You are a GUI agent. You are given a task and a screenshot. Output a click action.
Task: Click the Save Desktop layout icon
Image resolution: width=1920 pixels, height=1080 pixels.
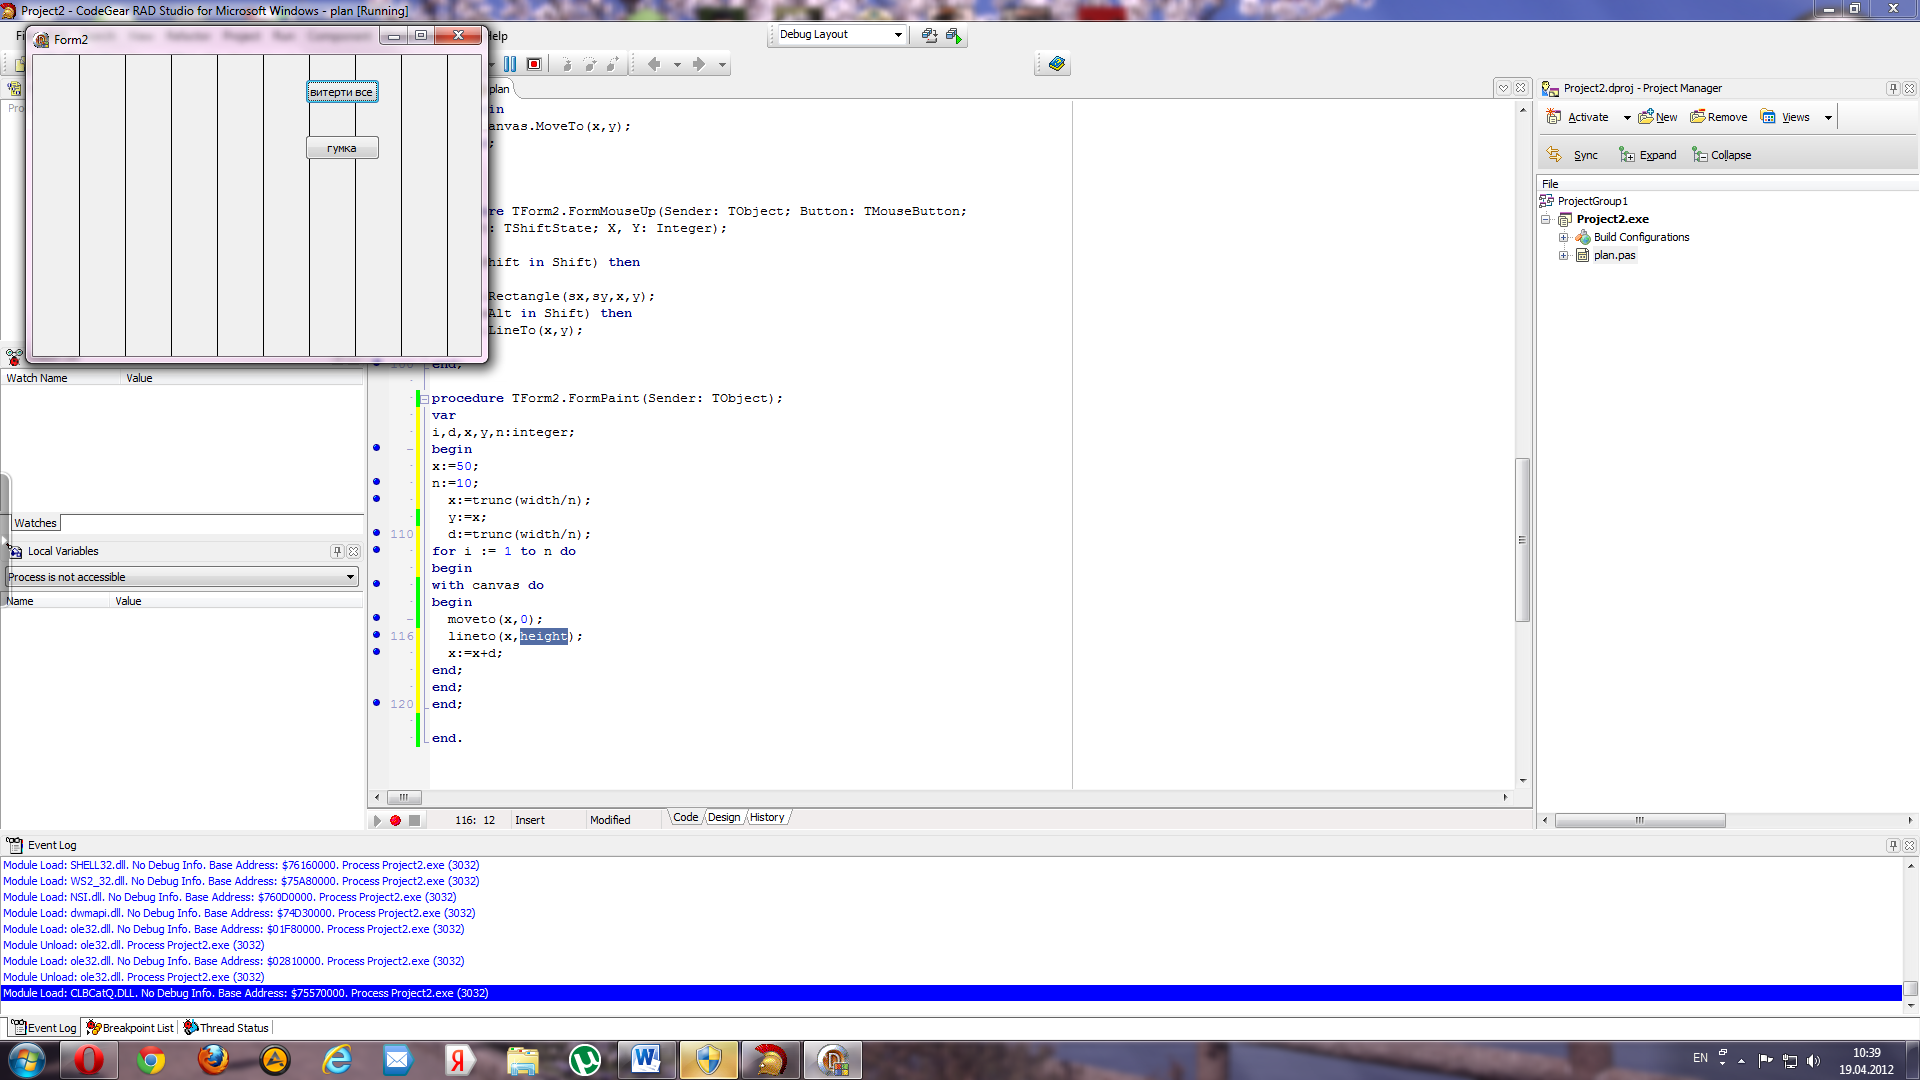929,36
